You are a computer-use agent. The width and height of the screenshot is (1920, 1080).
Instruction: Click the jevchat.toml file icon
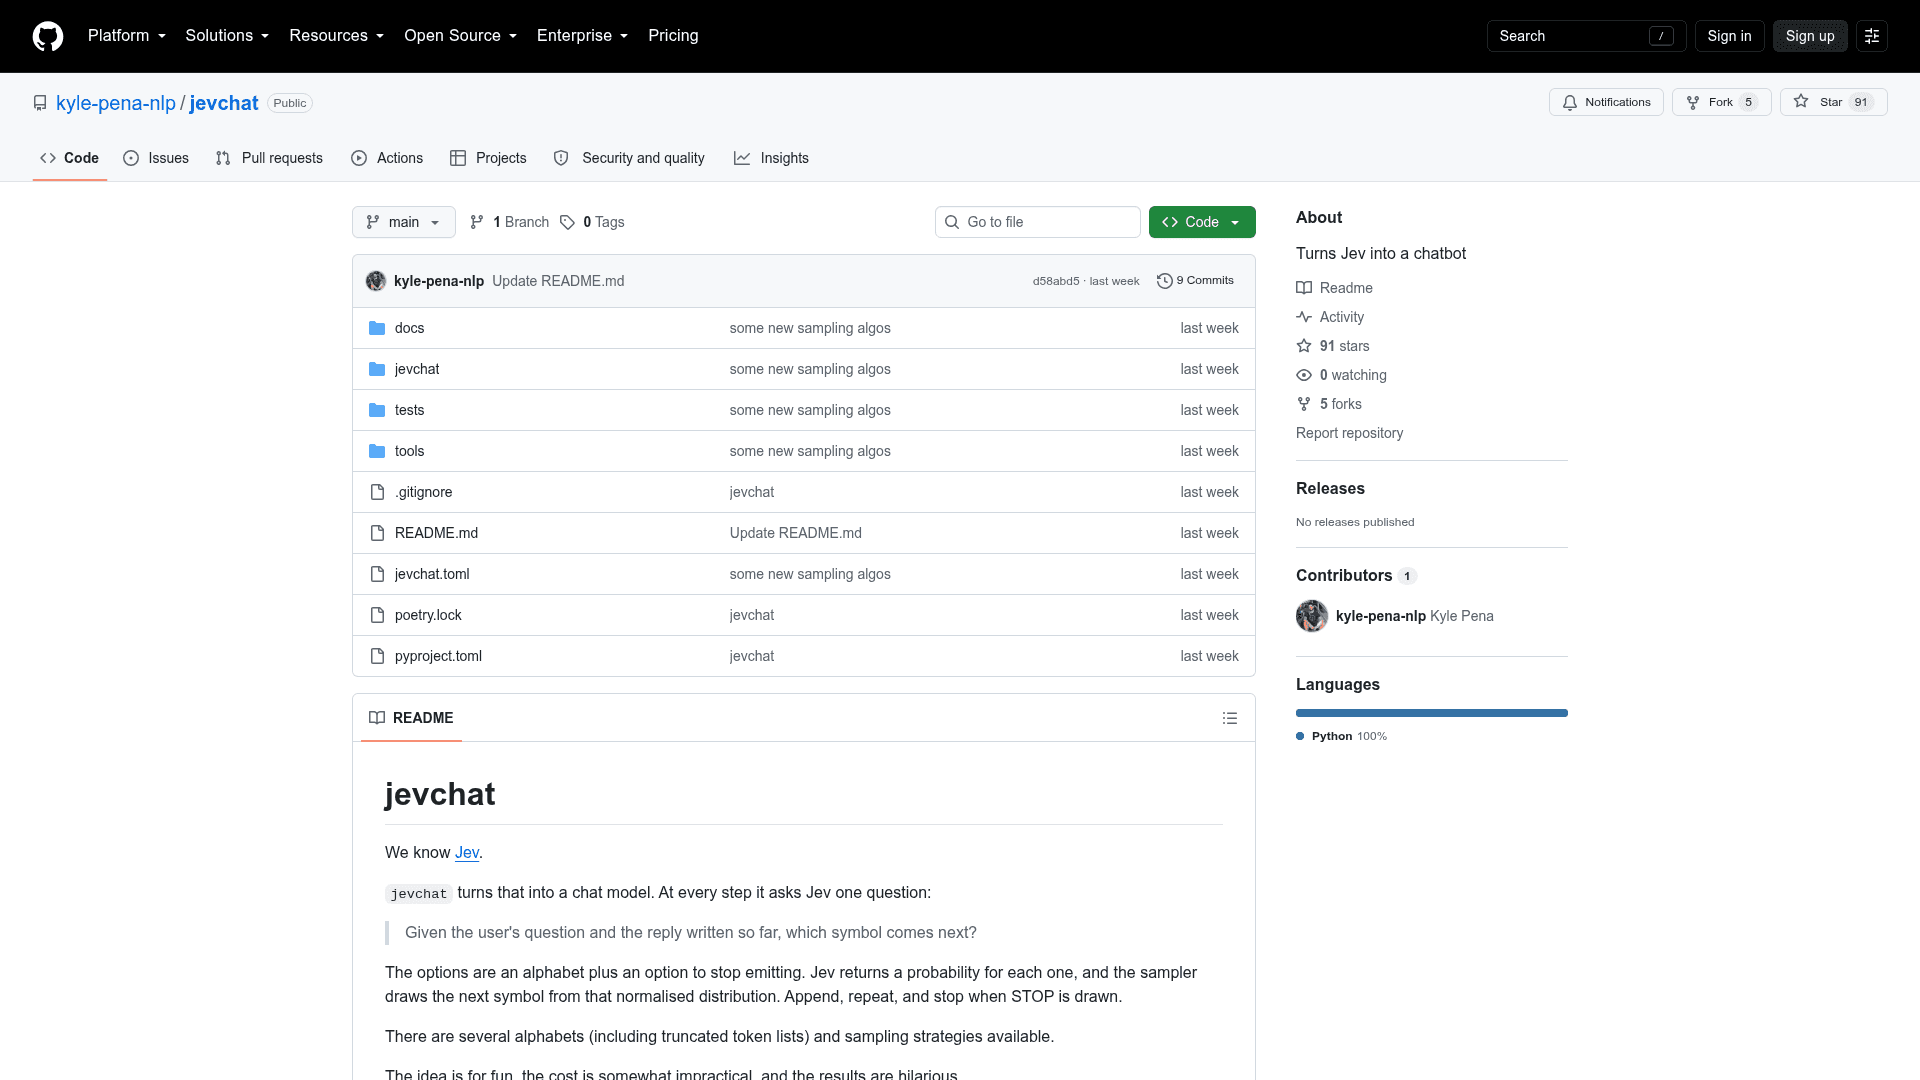tap(377, 574)
